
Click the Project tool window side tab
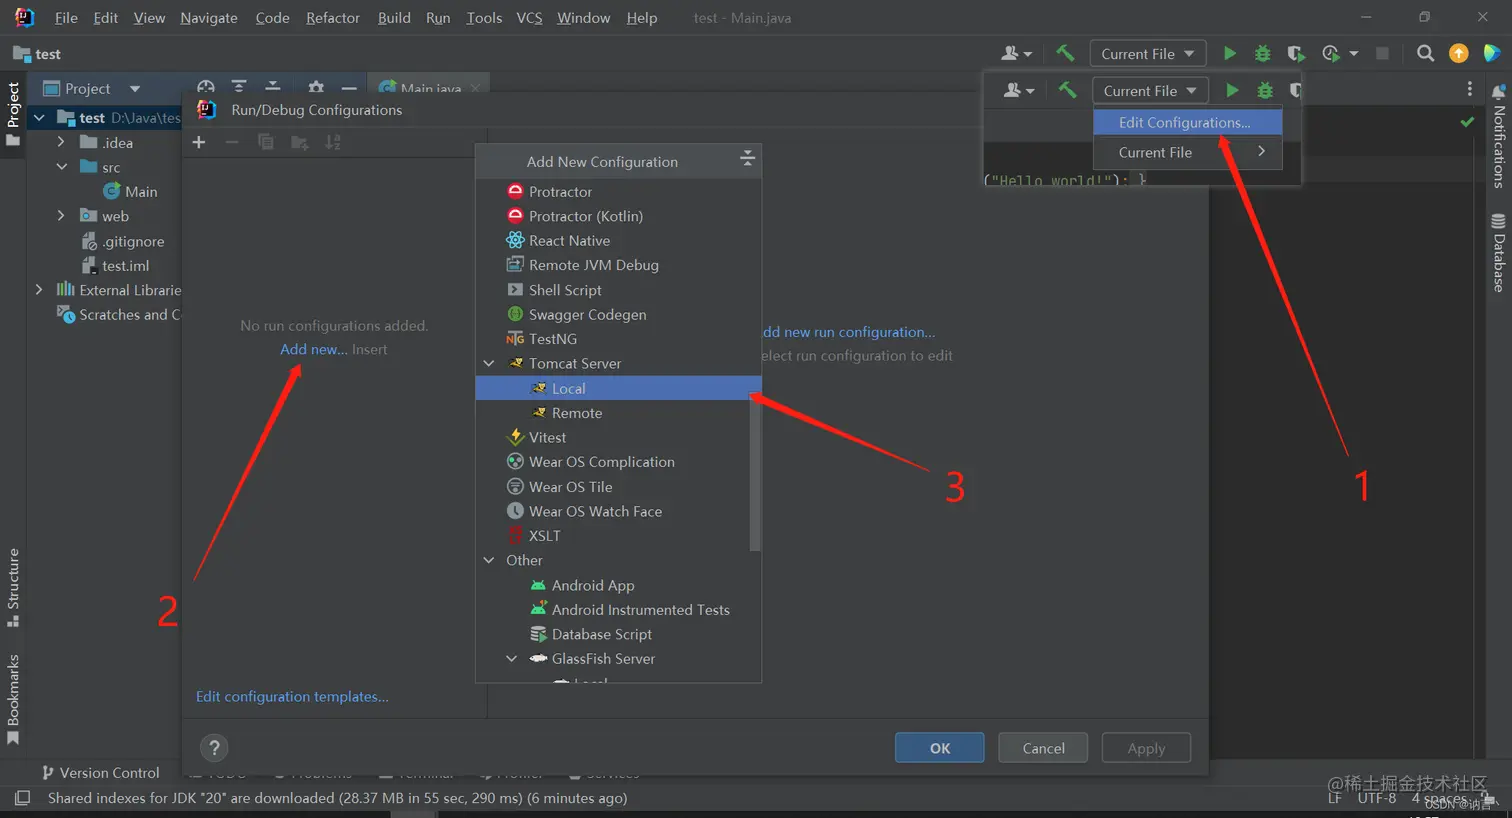(x=13, y=113)
